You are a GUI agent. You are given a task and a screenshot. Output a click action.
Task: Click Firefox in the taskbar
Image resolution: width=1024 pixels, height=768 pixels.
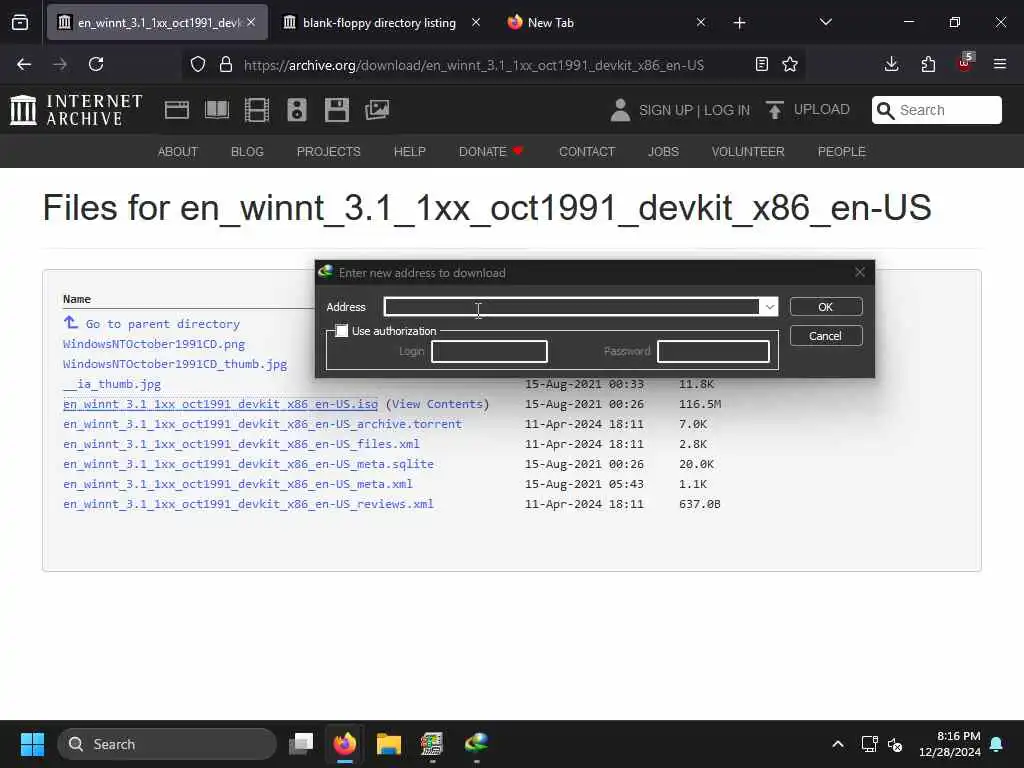pyautogui.click(x=345, y=744)
